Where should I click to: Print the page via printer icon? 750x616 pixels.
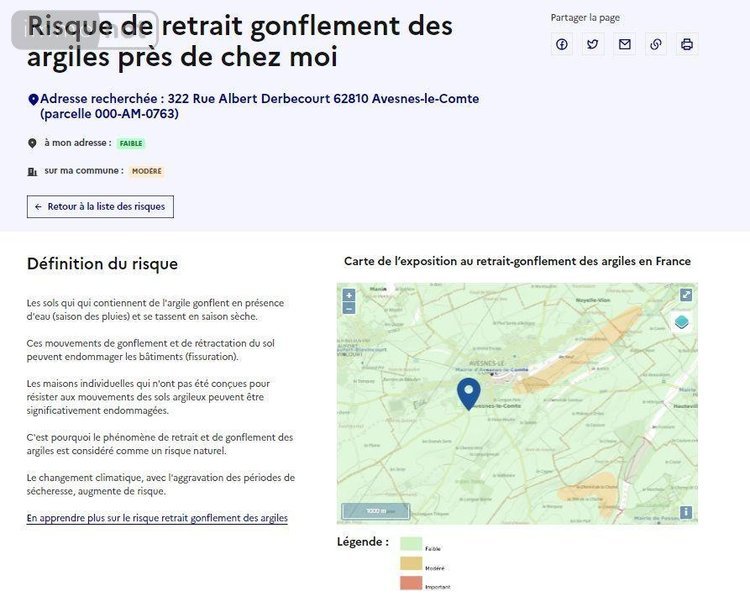click(686, 44)
